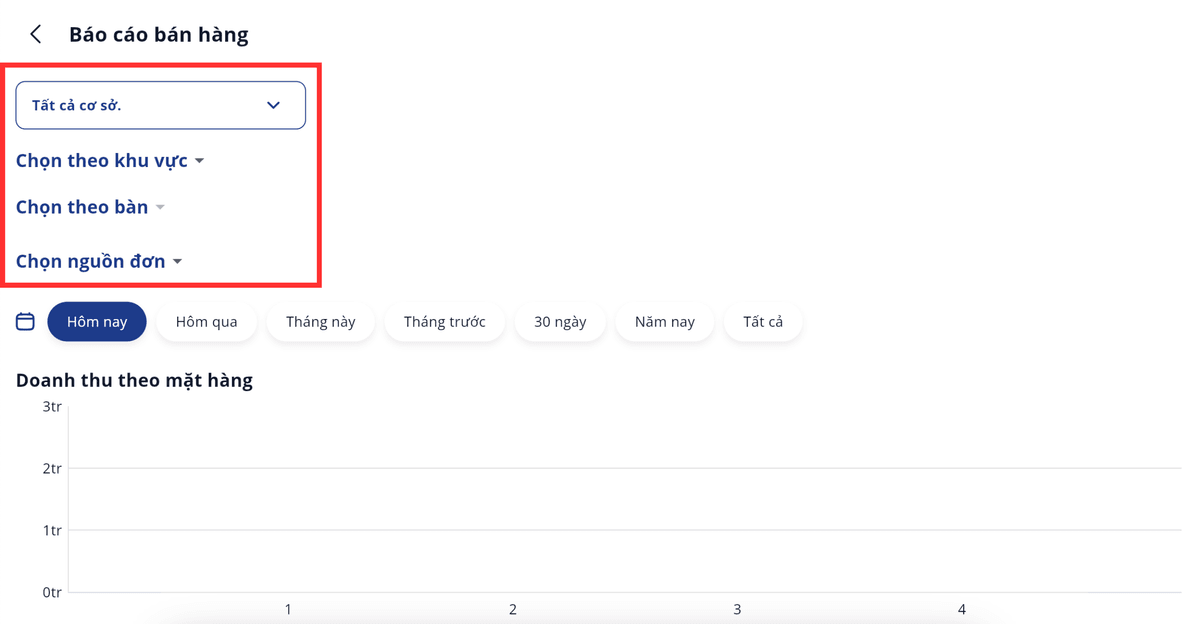The image size is (1200, 624).
Task: Open the Tất cả cơ sở dropdown
Action: [160, 105]
